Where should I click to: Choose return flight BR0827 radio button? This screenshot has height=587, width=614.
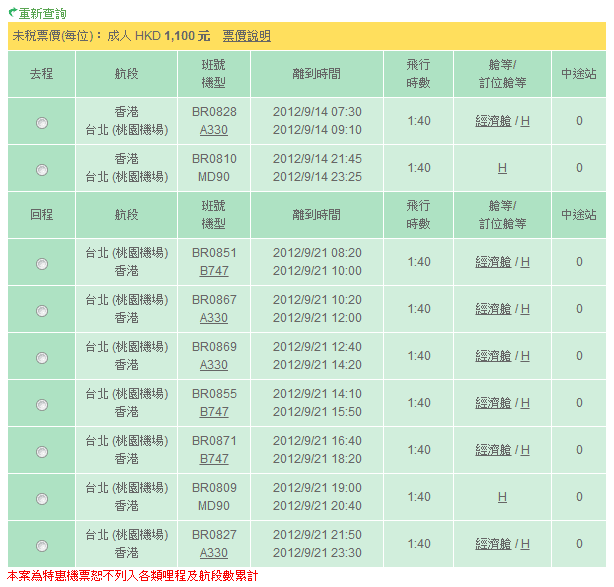(x=42, y=545)
